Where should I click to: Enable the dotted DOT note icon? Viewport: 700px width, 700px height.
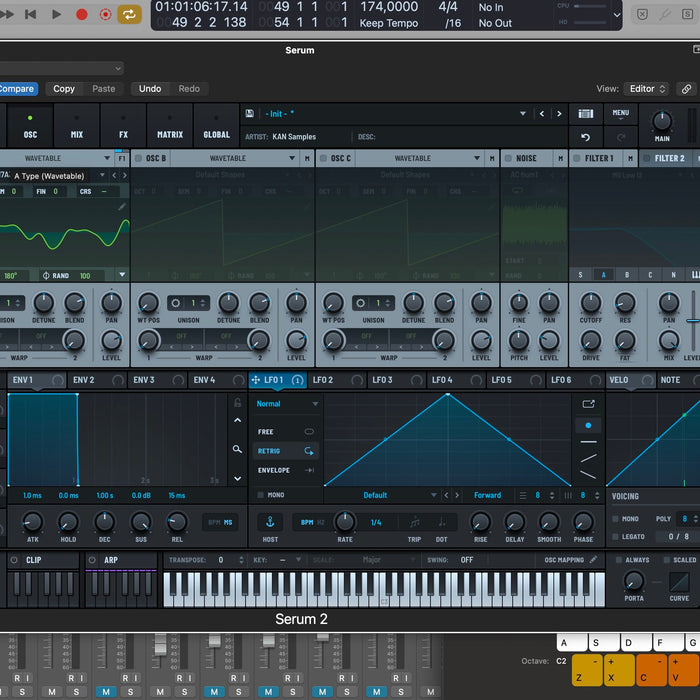(x=442, y=522)
